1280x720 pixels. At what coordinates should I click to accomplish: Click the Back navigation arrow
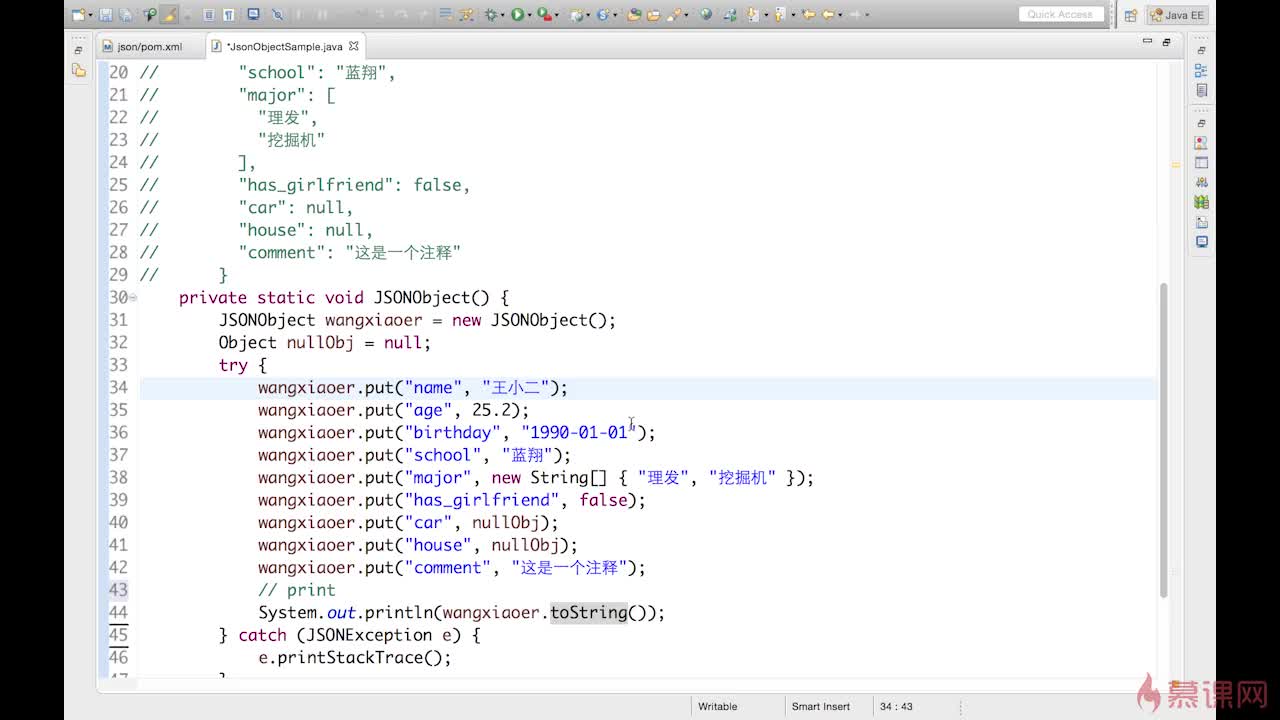click(x=827, y=14)
